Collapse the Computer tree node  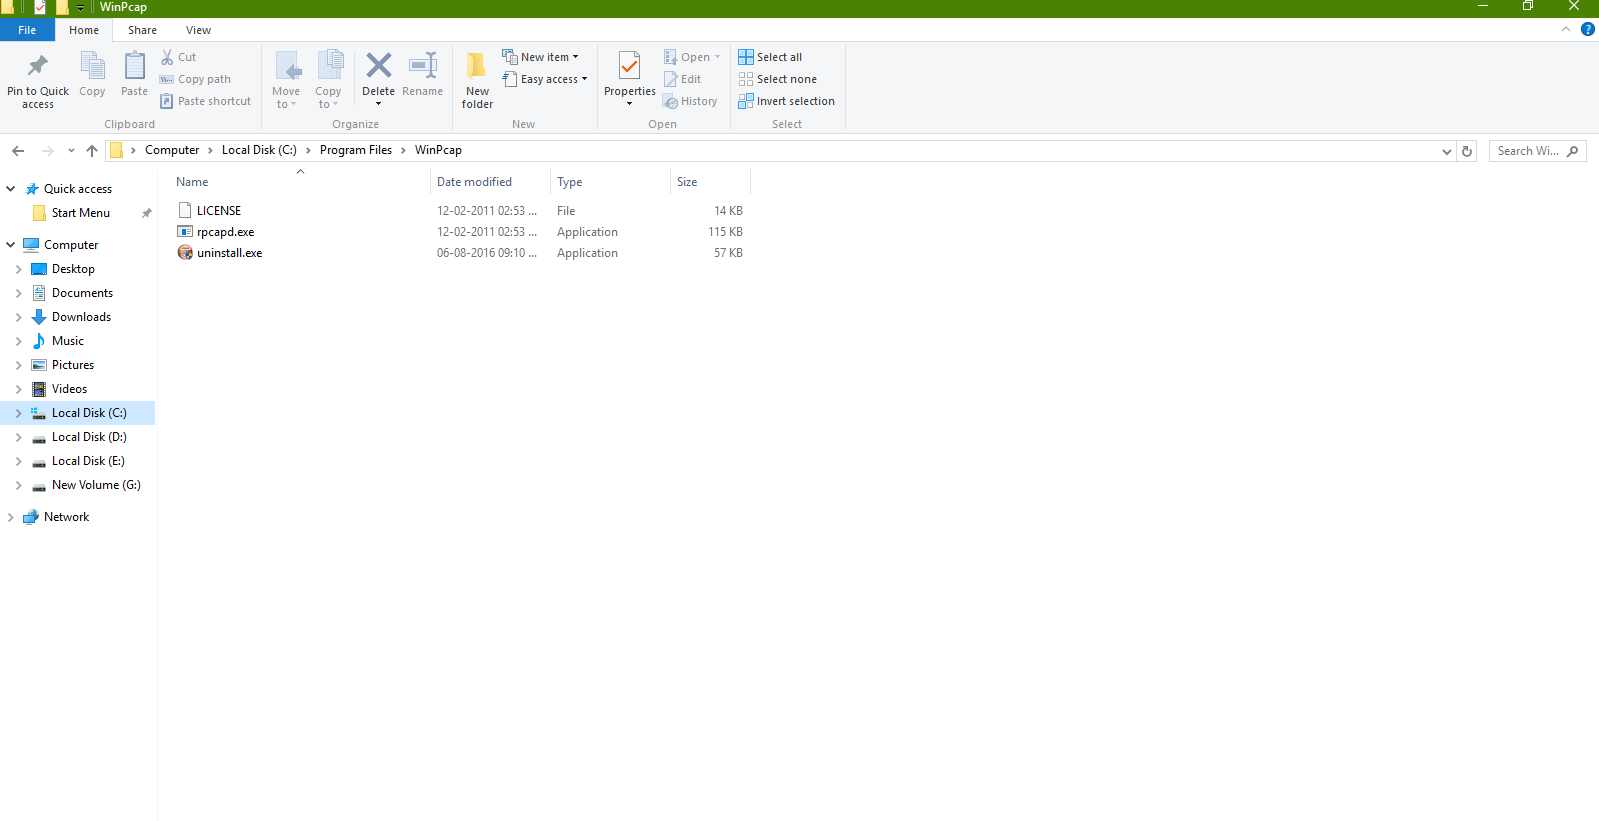coord(11,245)
